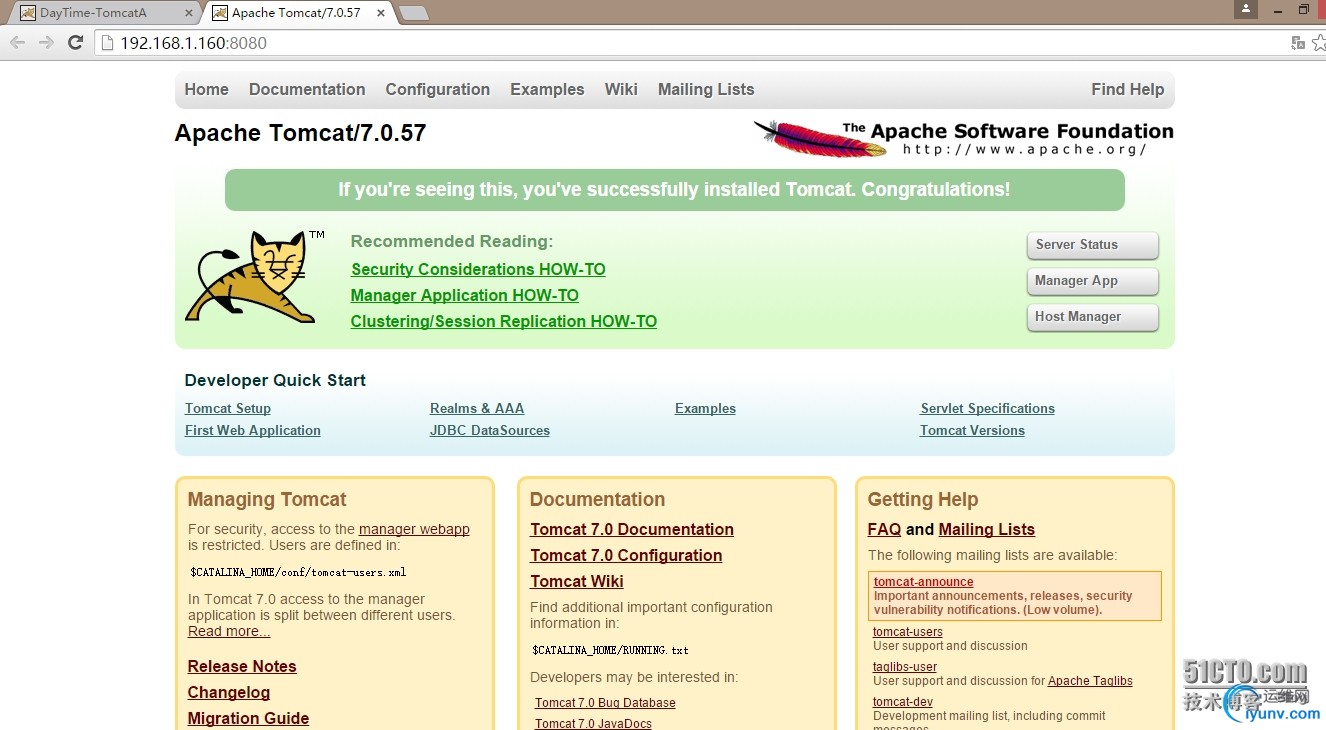Open the taglibs-user mailing list link

pos(905,667)
